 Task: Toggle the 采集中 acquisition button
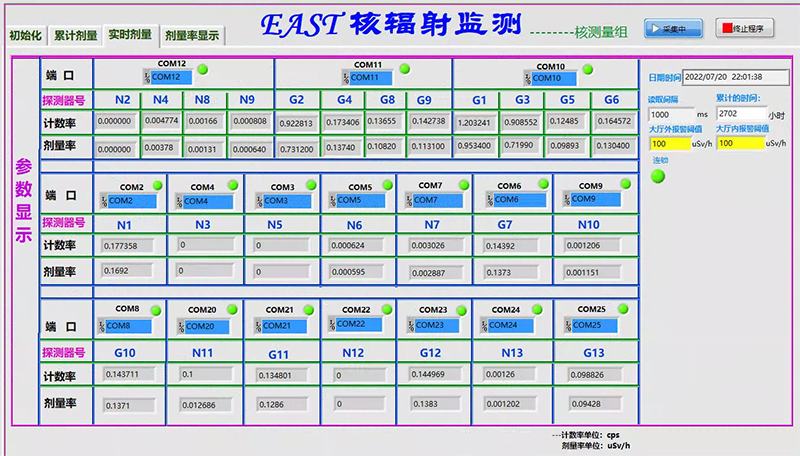pos(672,29)
